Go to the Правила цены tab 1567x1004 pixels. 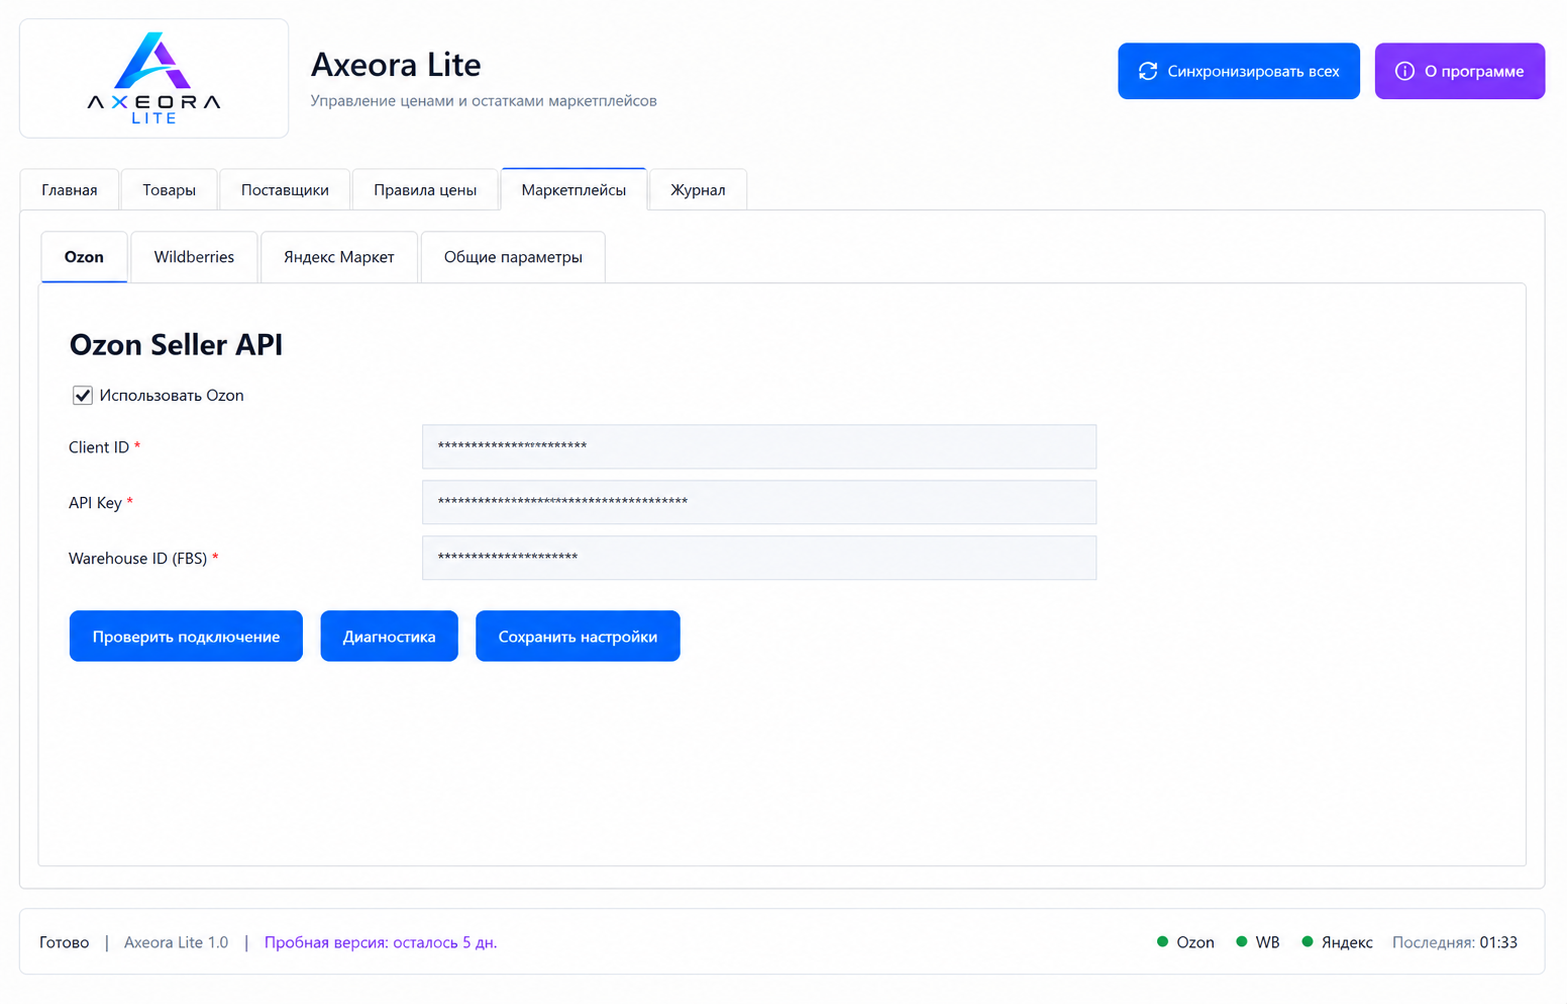click(425, 190)
